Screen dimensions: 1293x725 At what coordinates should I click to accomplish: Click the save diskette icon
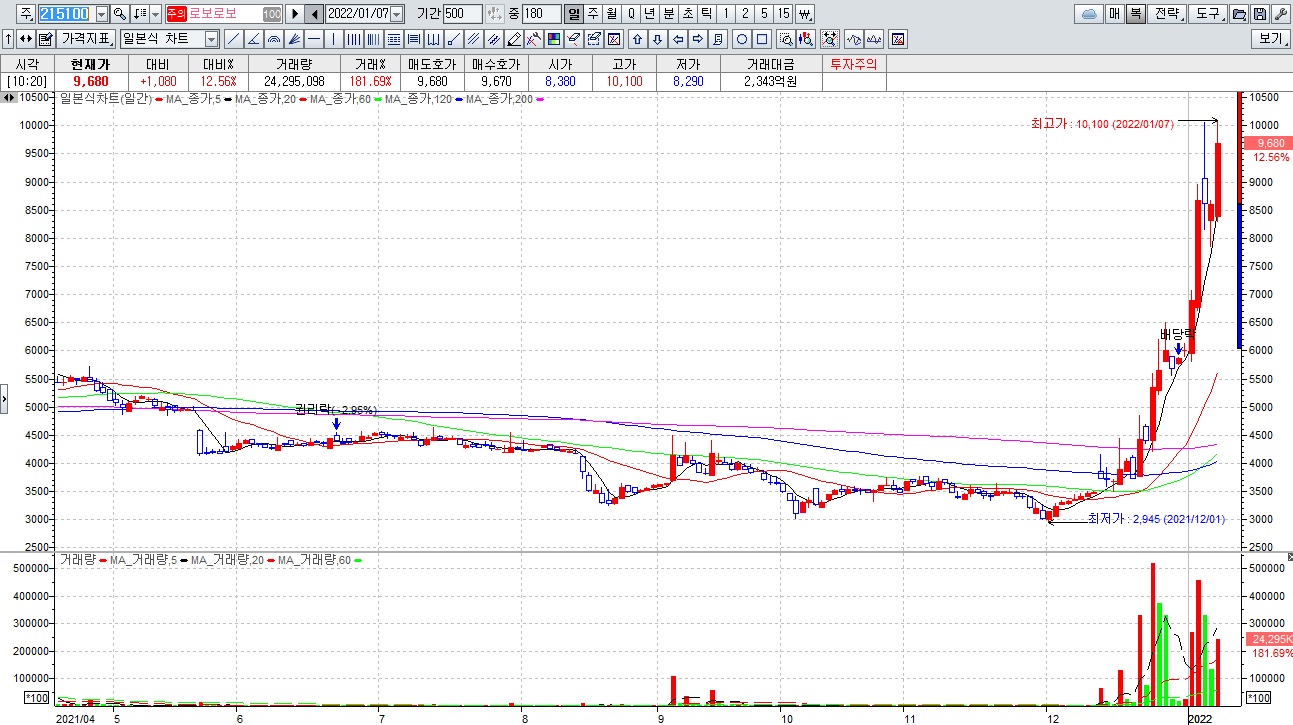tap(1260, 14)
